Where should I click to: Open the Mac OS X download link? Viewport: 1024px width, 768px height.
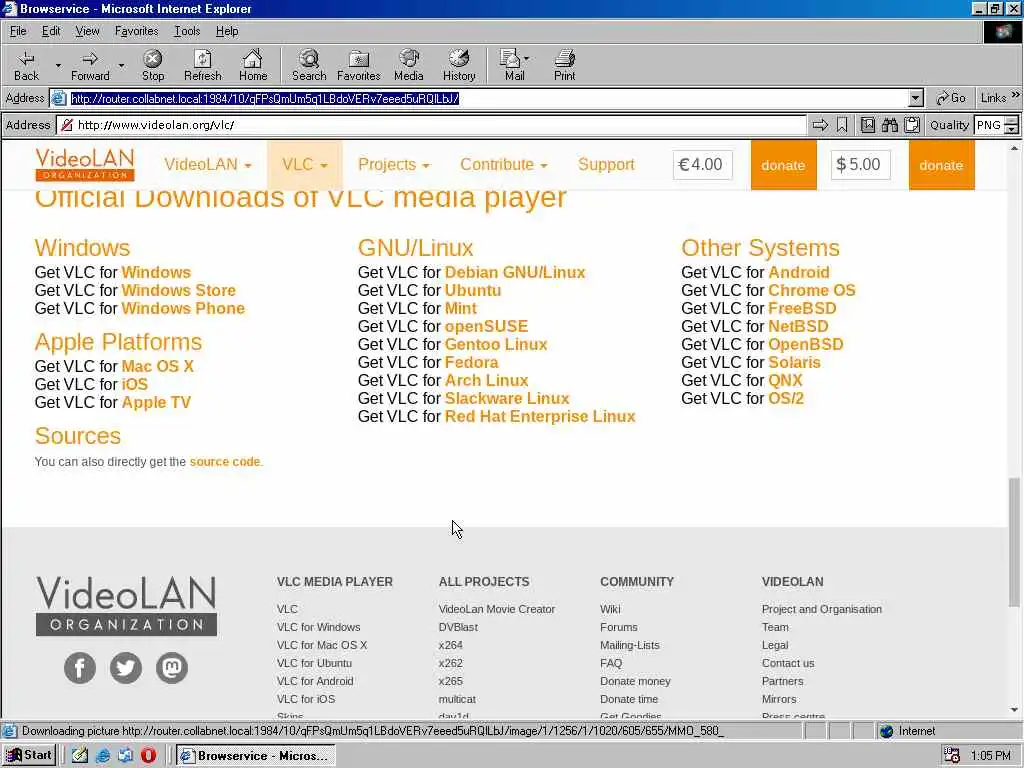[157, 366]
